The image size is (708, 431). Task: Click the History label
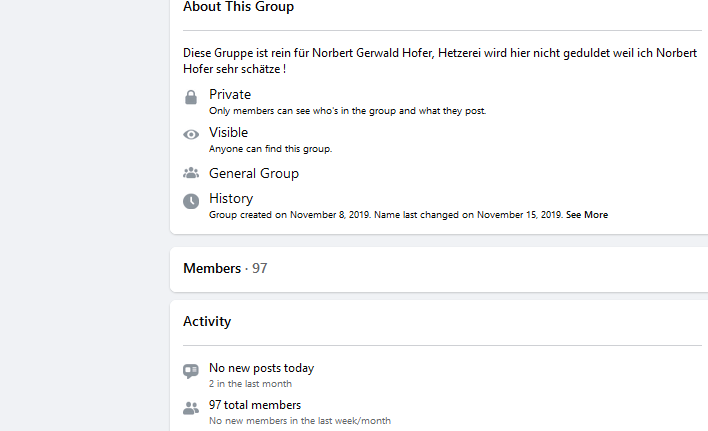pyautogui.click(x=231, y=199)
